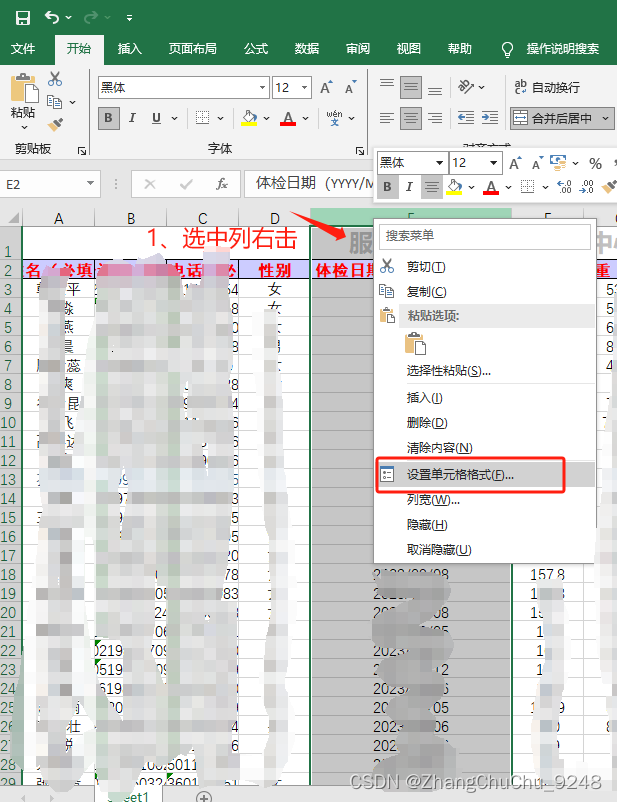Viewport: 617px width, 802px height.
Task: Click the 合并后居中 button
Action: [x=556, y=118]
